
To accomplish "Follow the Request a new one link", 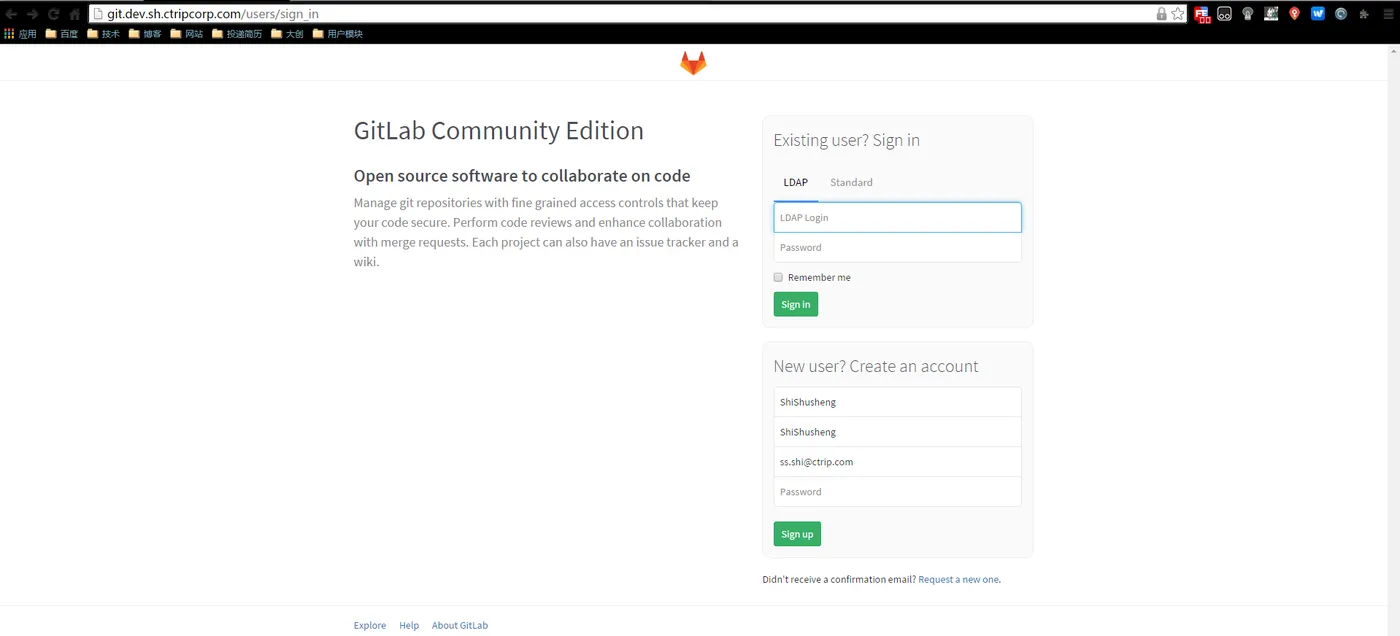I will [958, 580].
